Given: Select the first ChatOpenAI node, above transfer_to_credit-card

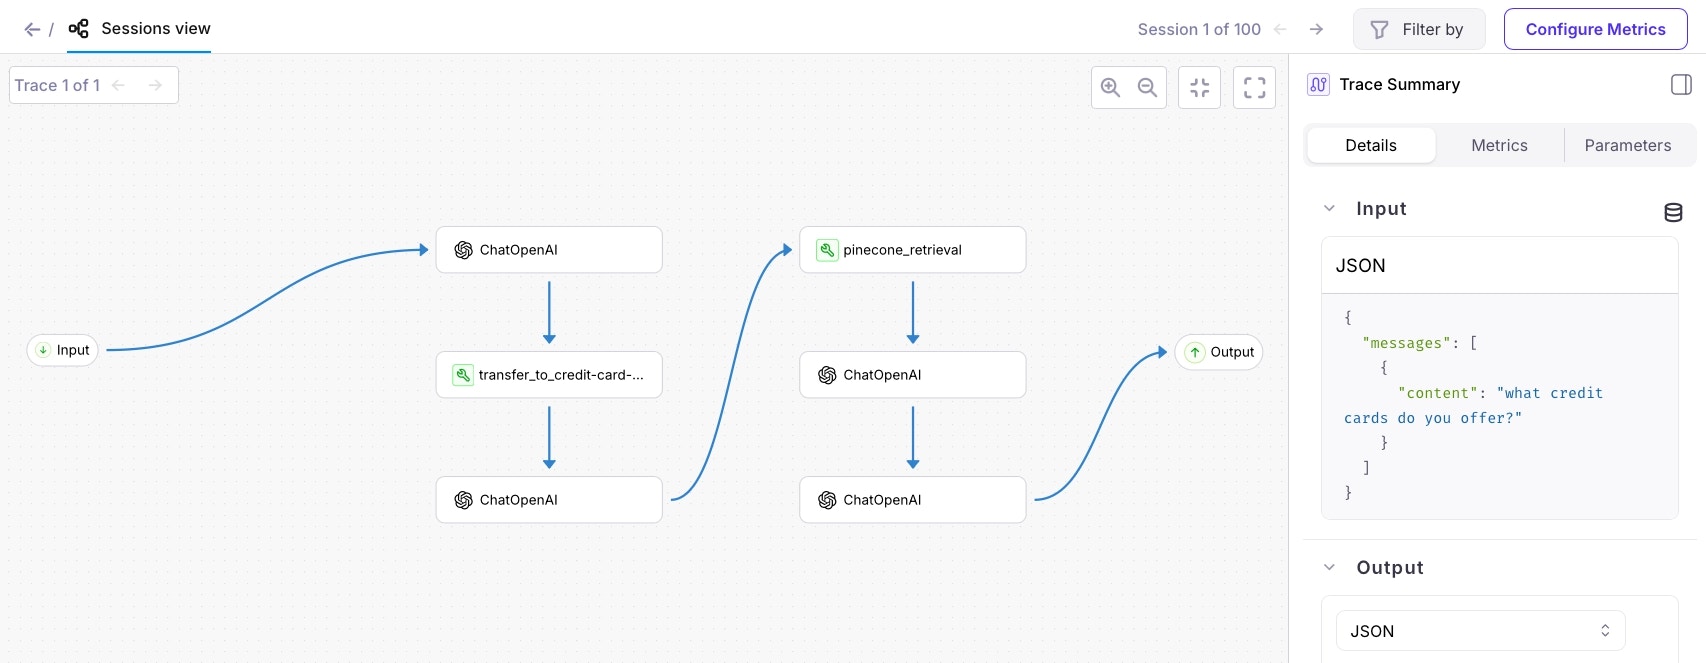Looking at the screenshot, I should coord(549,249).
